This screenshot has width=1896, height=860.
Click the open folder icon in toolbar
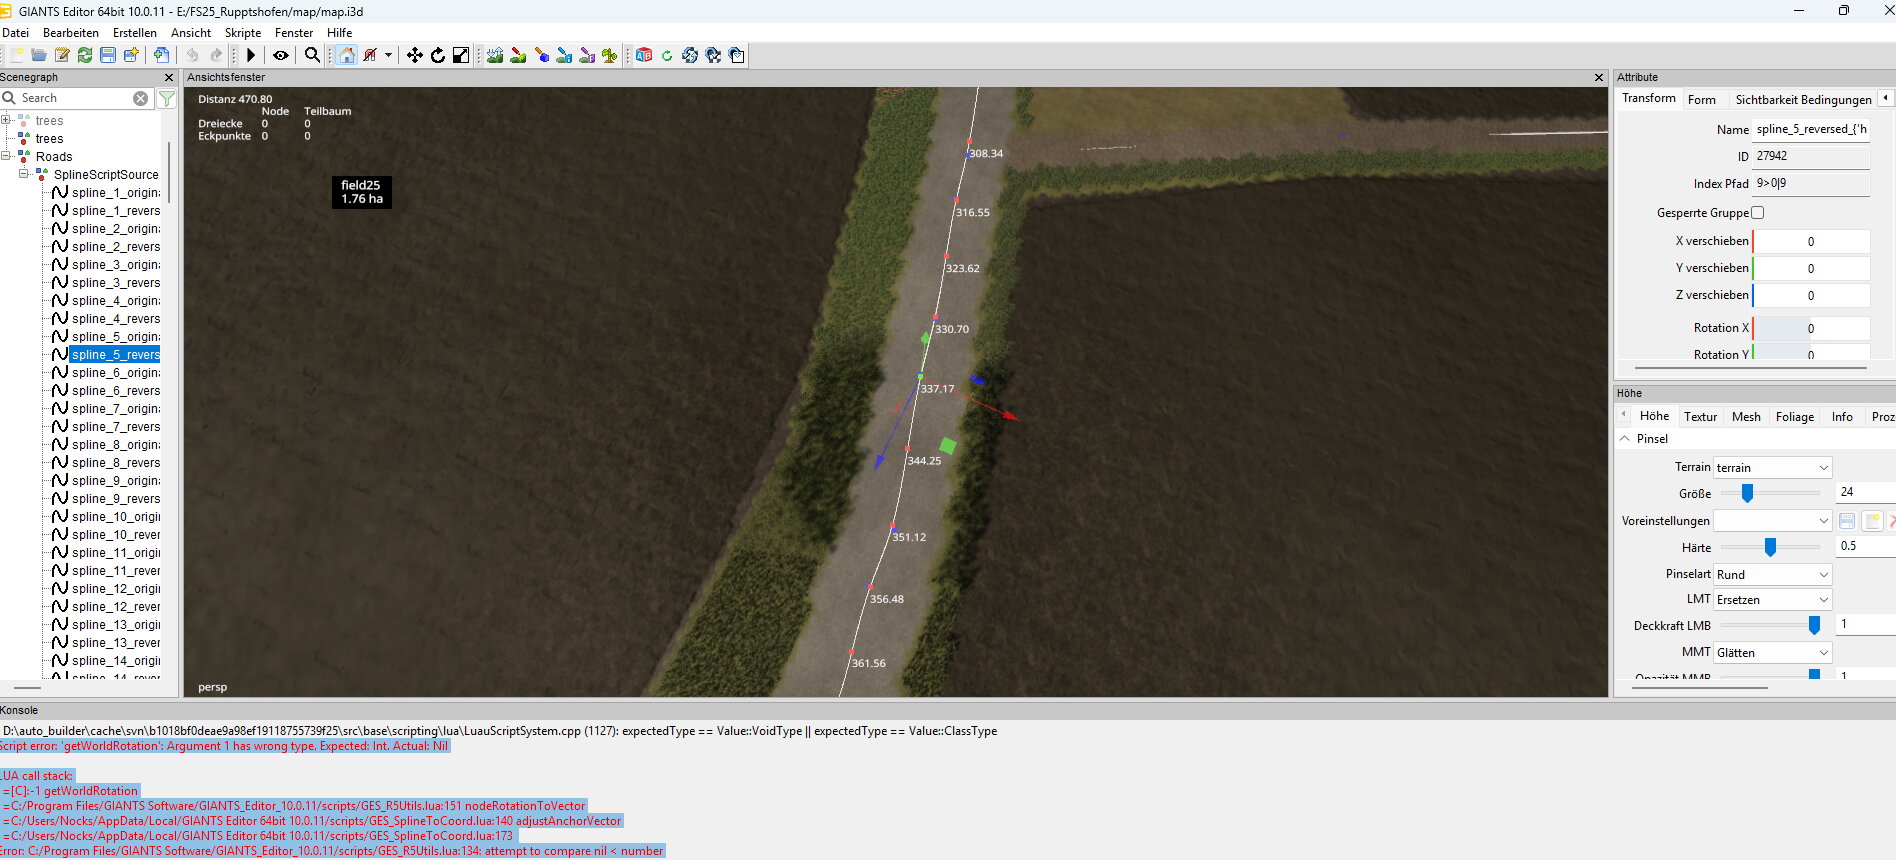[39, 55]
